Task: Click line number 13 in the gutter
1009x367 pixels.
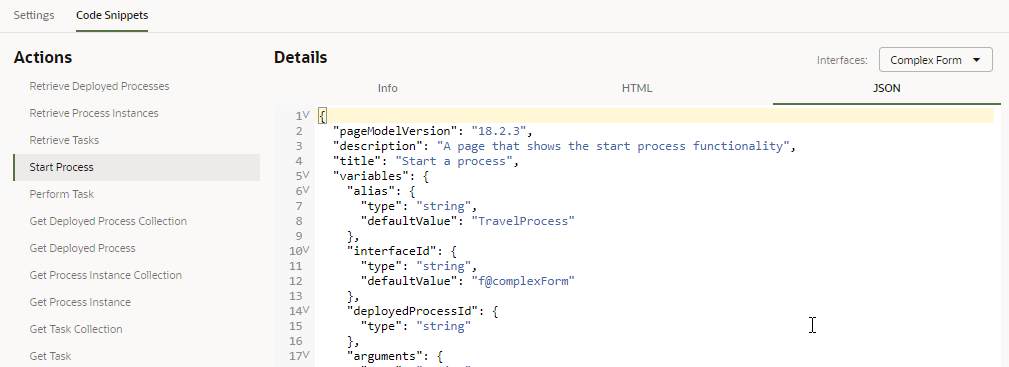Action: pos(296,296)
